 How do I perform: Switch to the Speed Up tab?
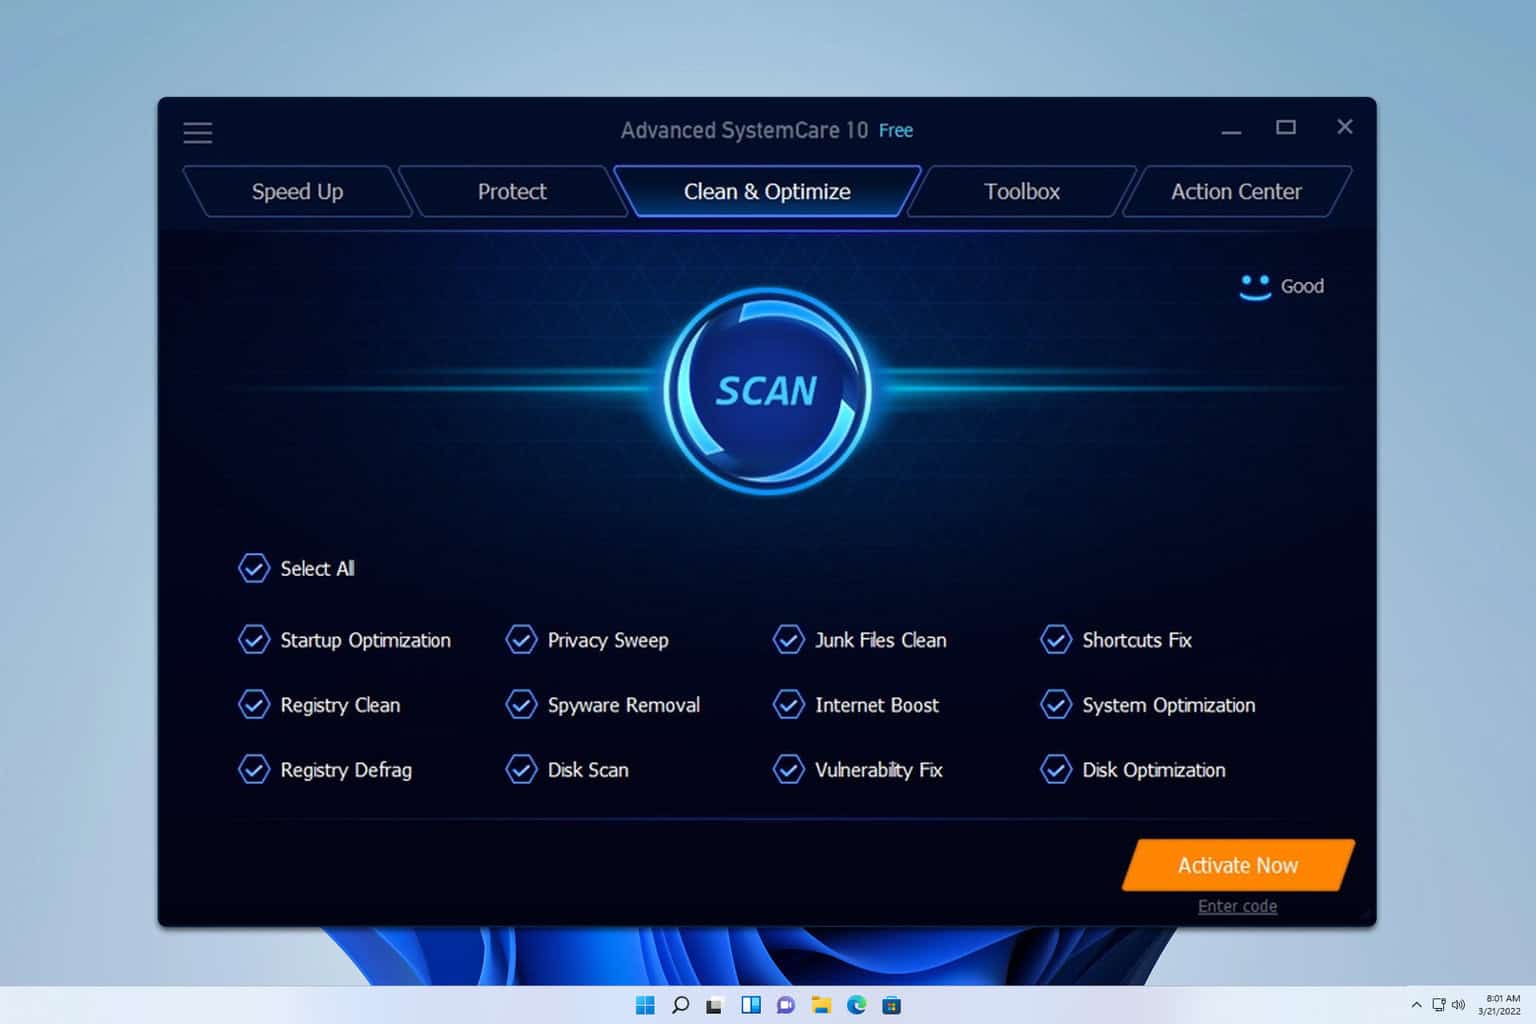(297, 191)
